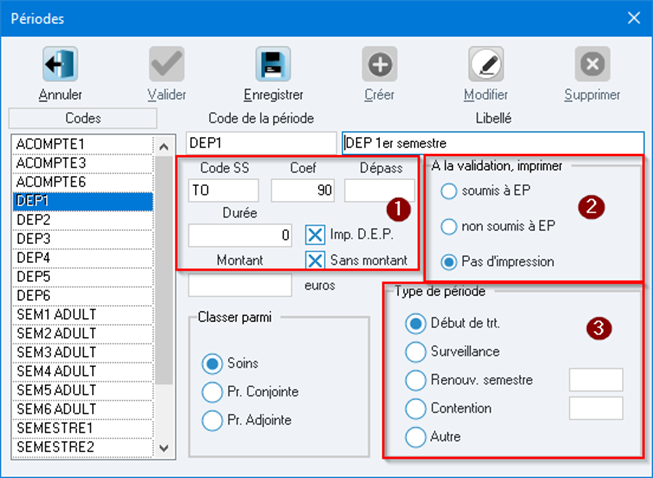The width and height of the screenshot is (653, 478).
Task: Select Pas d'impression radio button
Action: (x=449, y=262)
